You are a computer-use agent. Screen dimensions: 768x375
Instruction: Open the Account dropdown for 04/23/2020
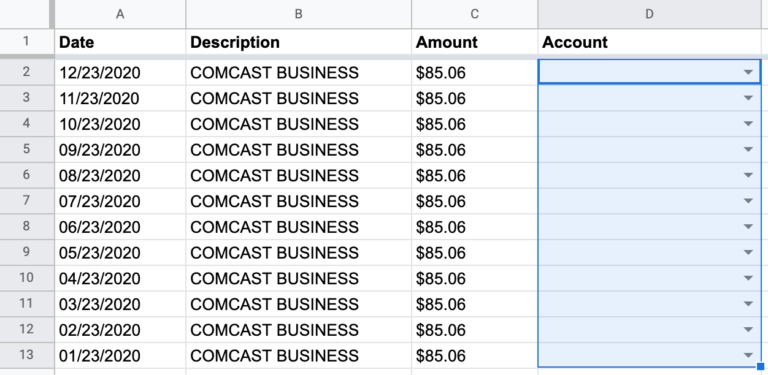747,278
